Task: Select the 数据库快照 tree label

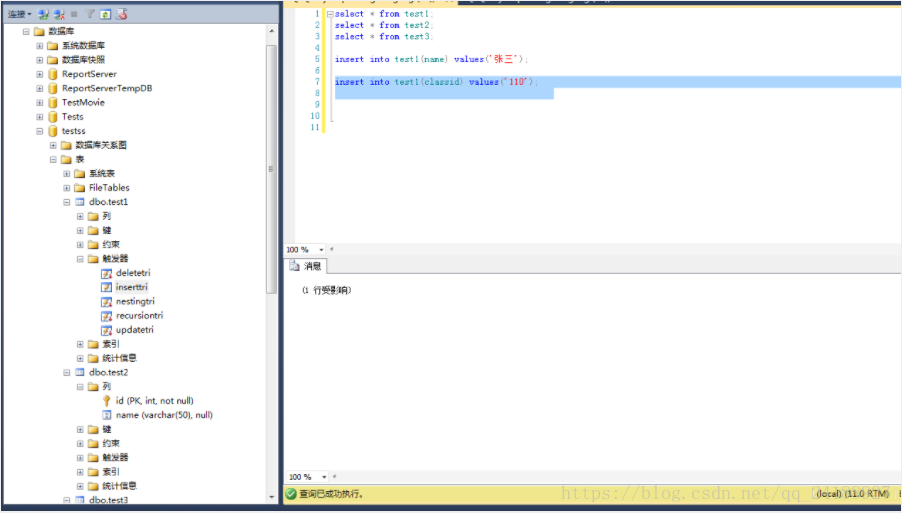Action: (83, 60)
